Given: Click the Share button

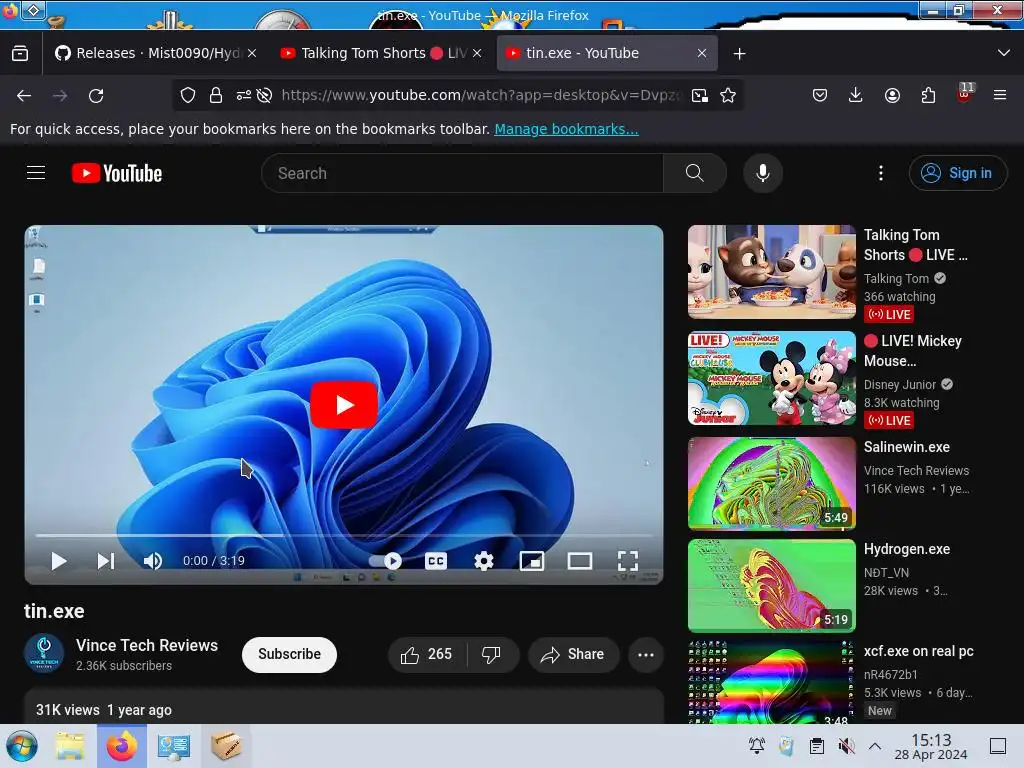Looking at the screenshot, I should (573, 654).
